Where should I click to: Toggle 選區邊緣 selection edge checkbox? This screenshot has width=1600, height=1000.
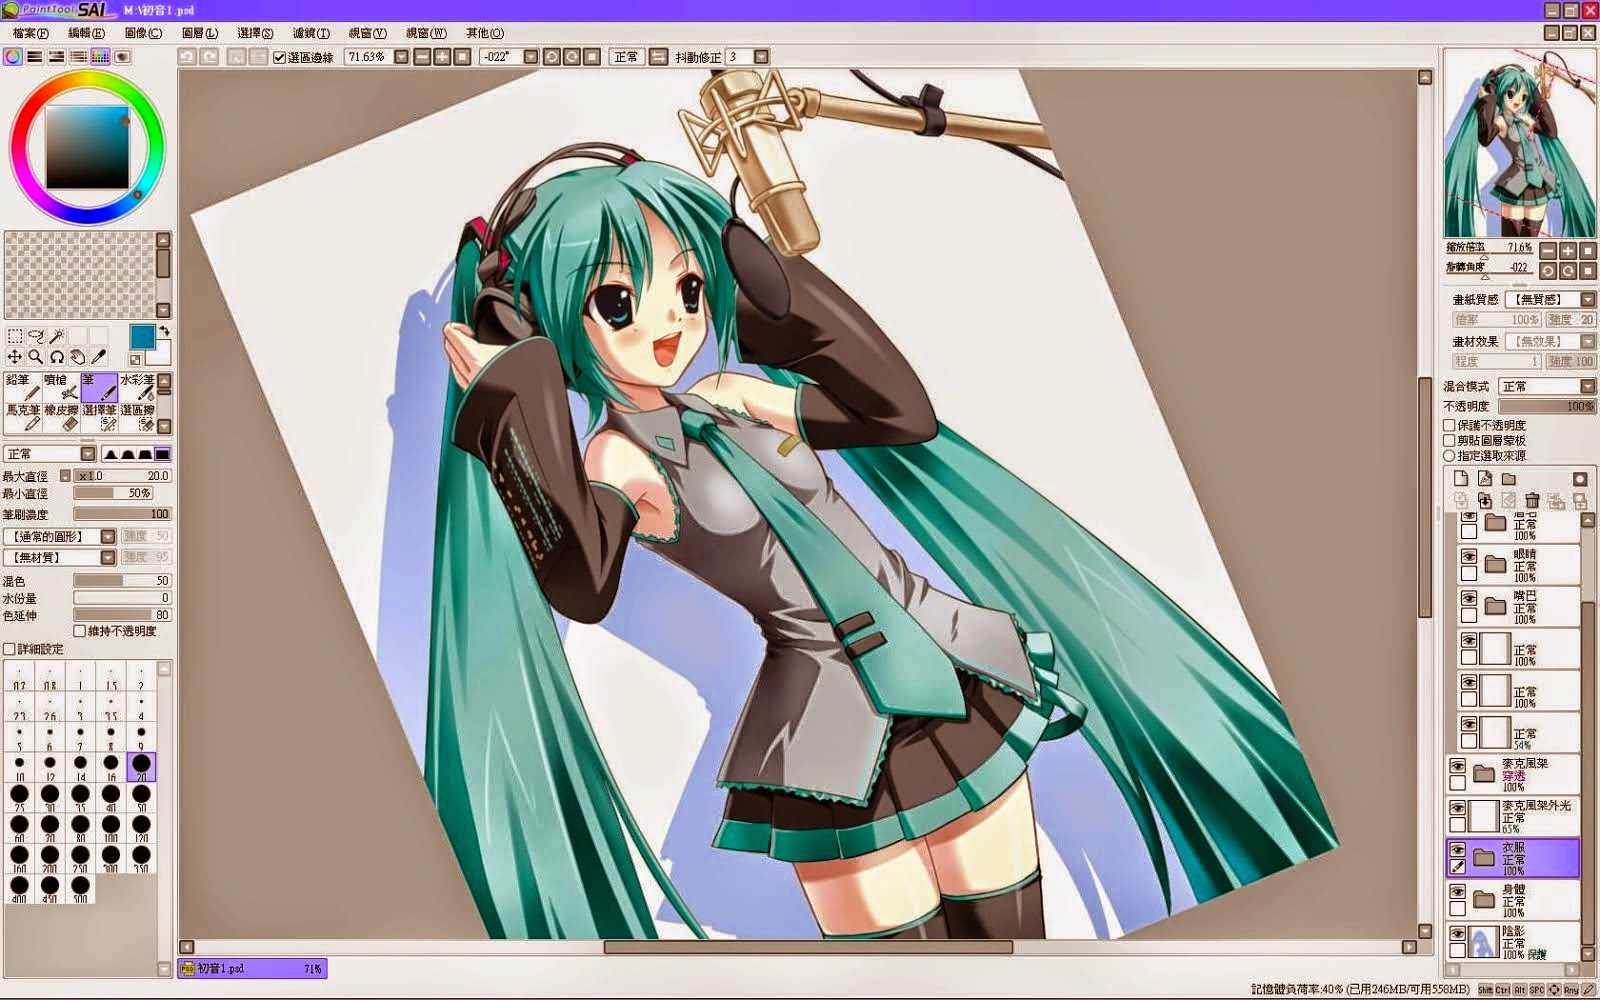280,58
